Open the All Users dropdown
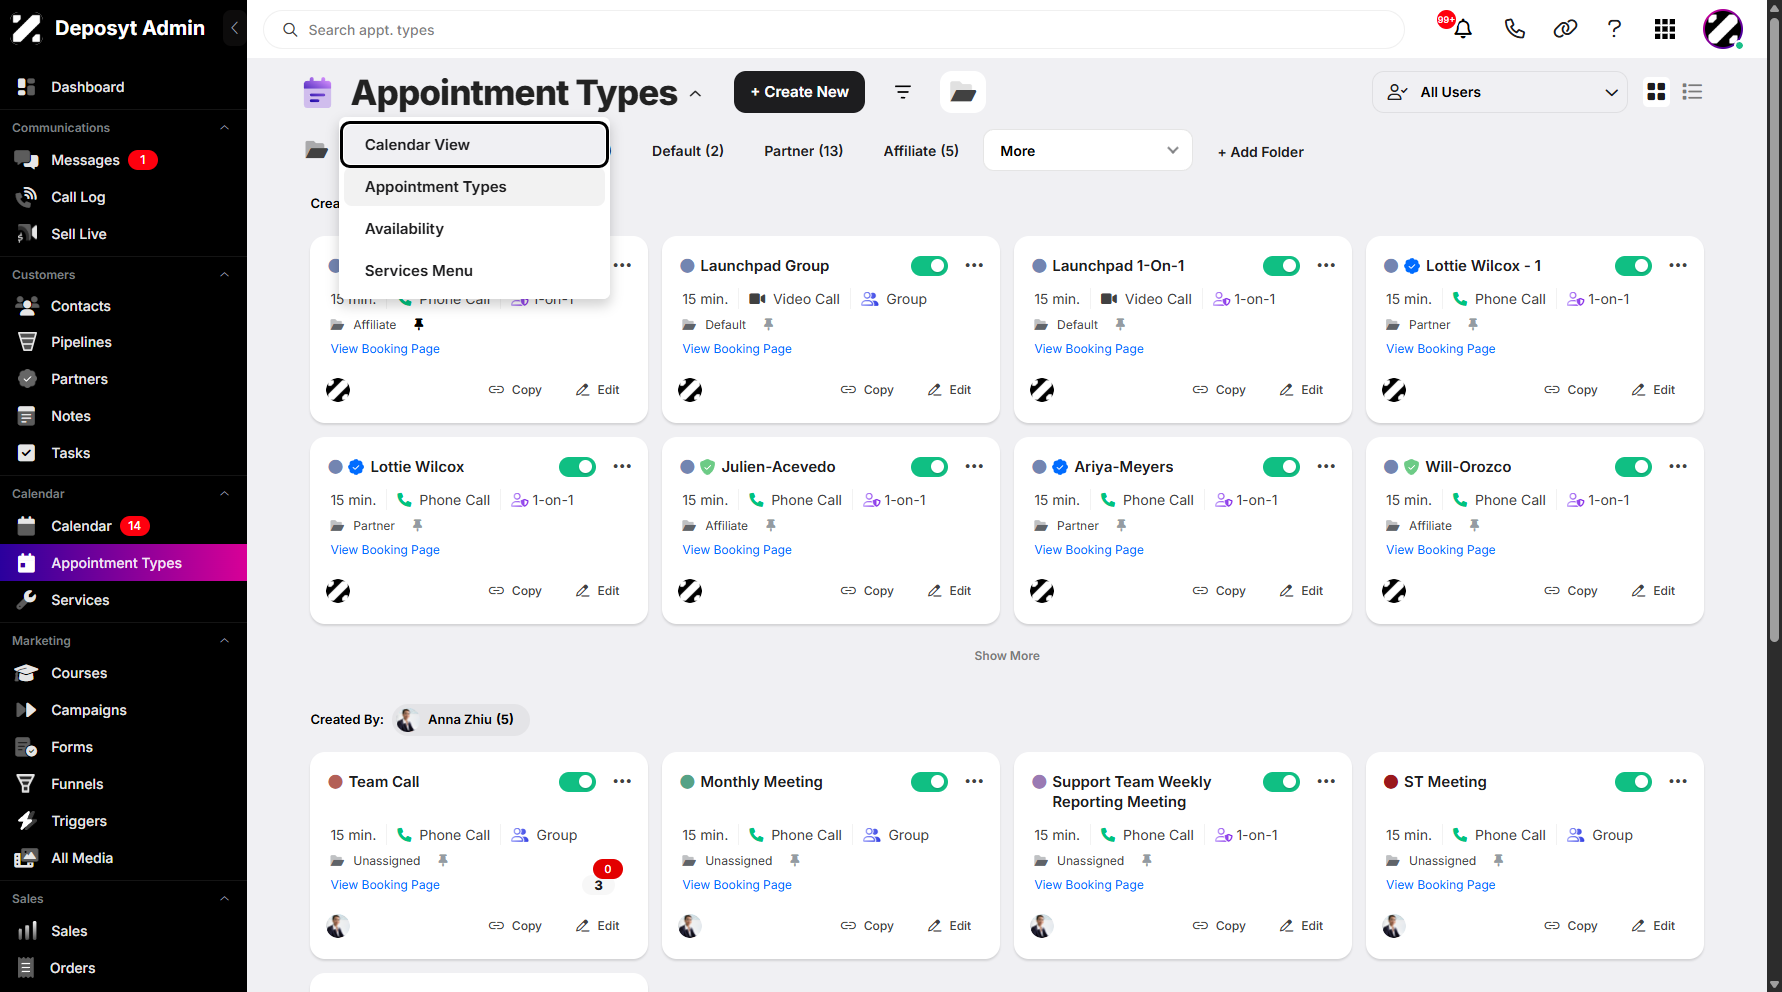Viewport: 1782px width, 992px height. 1500,92
